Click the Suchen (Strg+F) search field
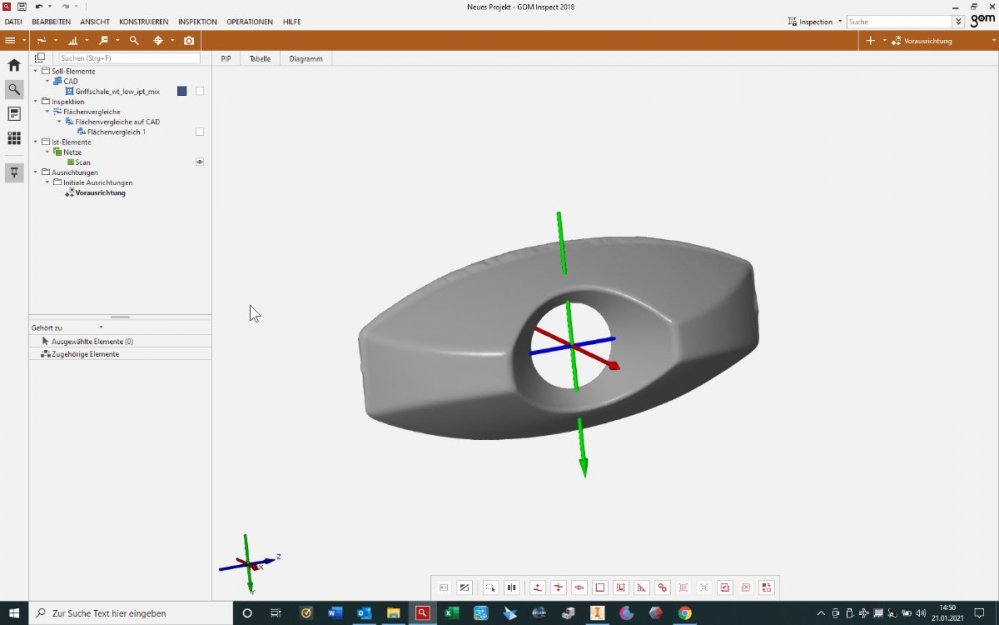Viewport: 999px width, 625px height. pyautogui.click(x=129, y=58)
